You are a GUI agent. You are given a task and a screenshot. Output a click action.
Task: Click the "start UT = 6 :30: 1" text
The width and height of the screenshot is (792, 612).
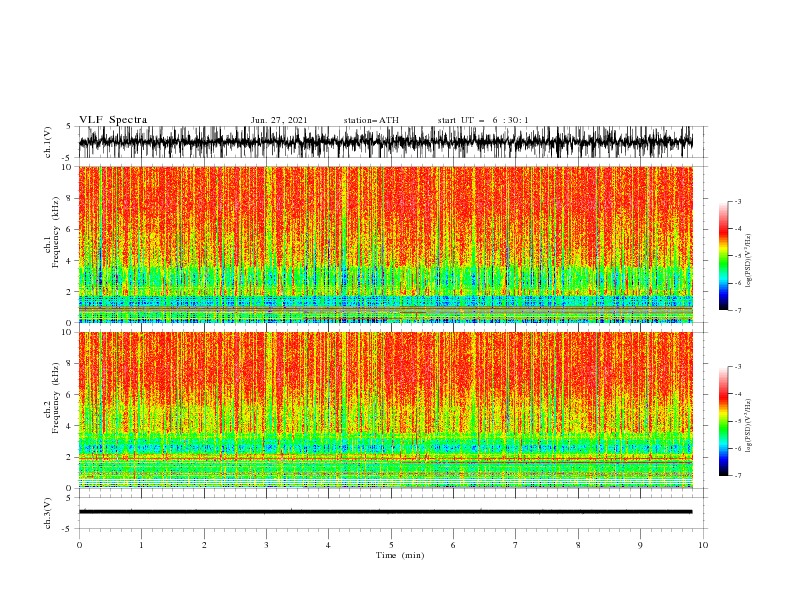tap(483, 120)
